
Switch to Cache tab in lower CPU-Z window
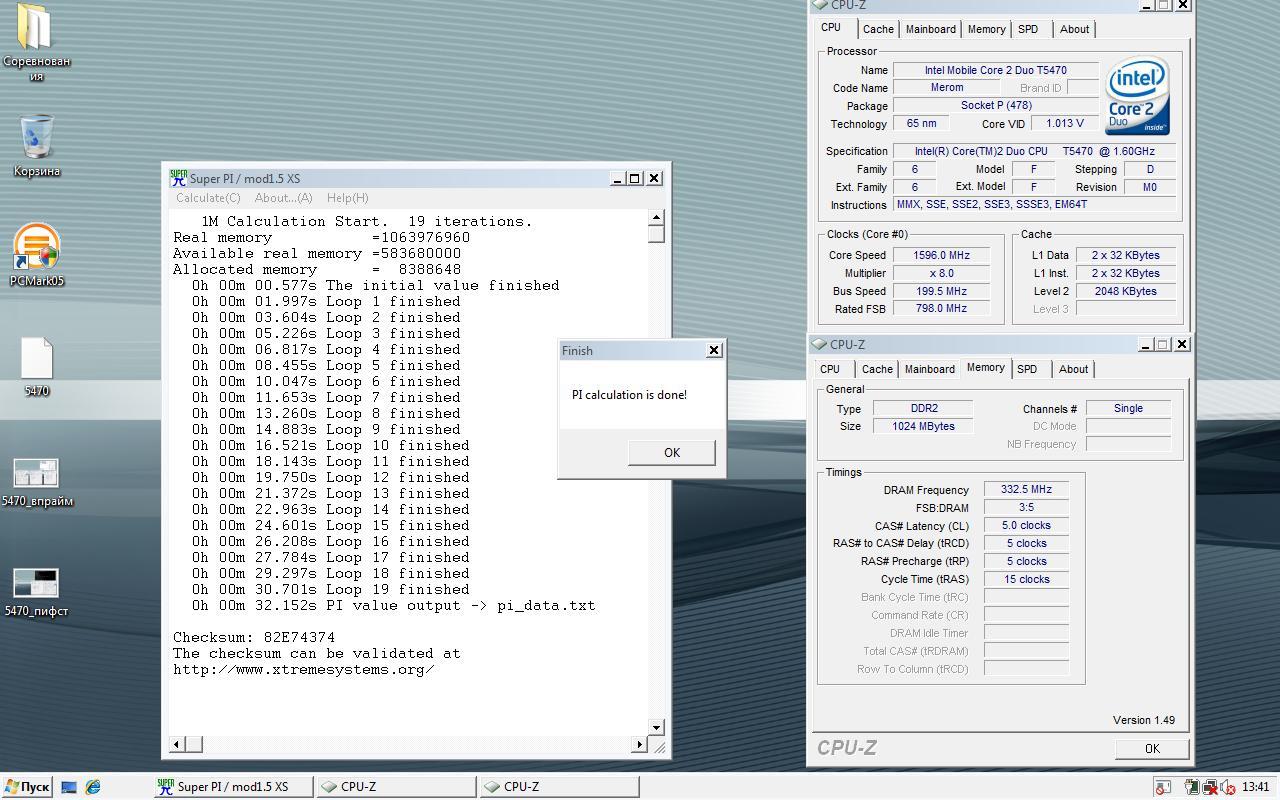877,369
